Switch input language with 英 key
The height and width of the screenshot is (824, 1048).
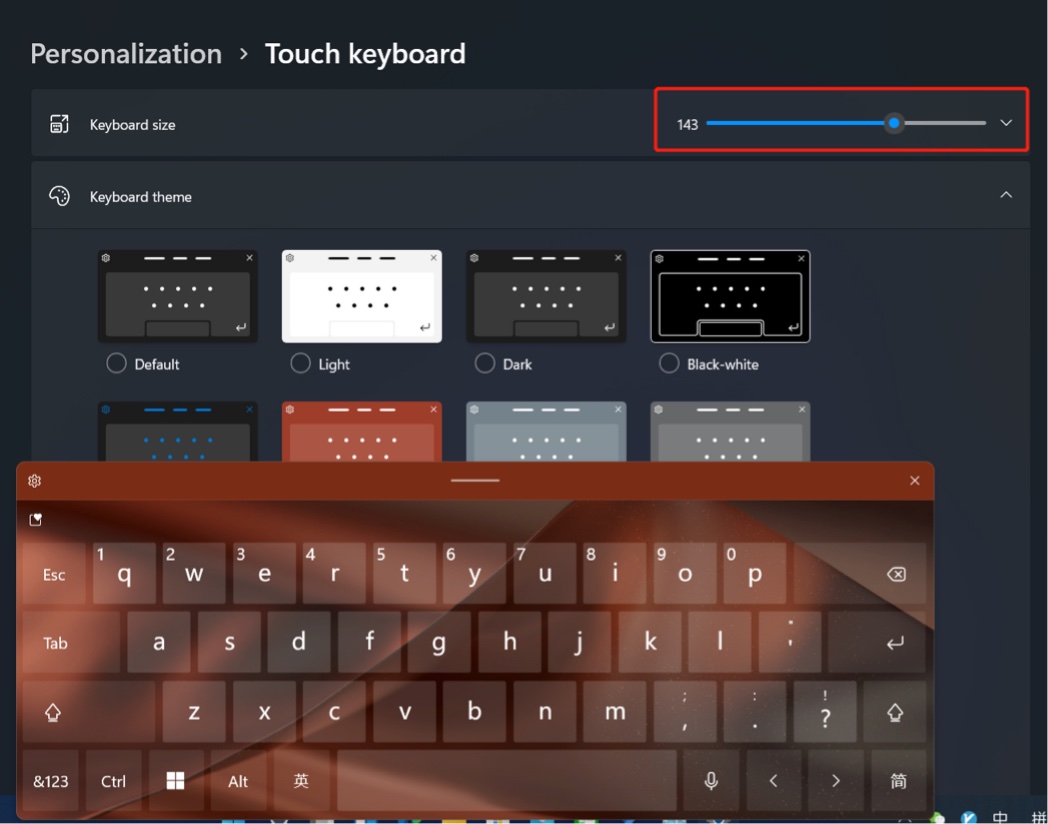(301, 781)
